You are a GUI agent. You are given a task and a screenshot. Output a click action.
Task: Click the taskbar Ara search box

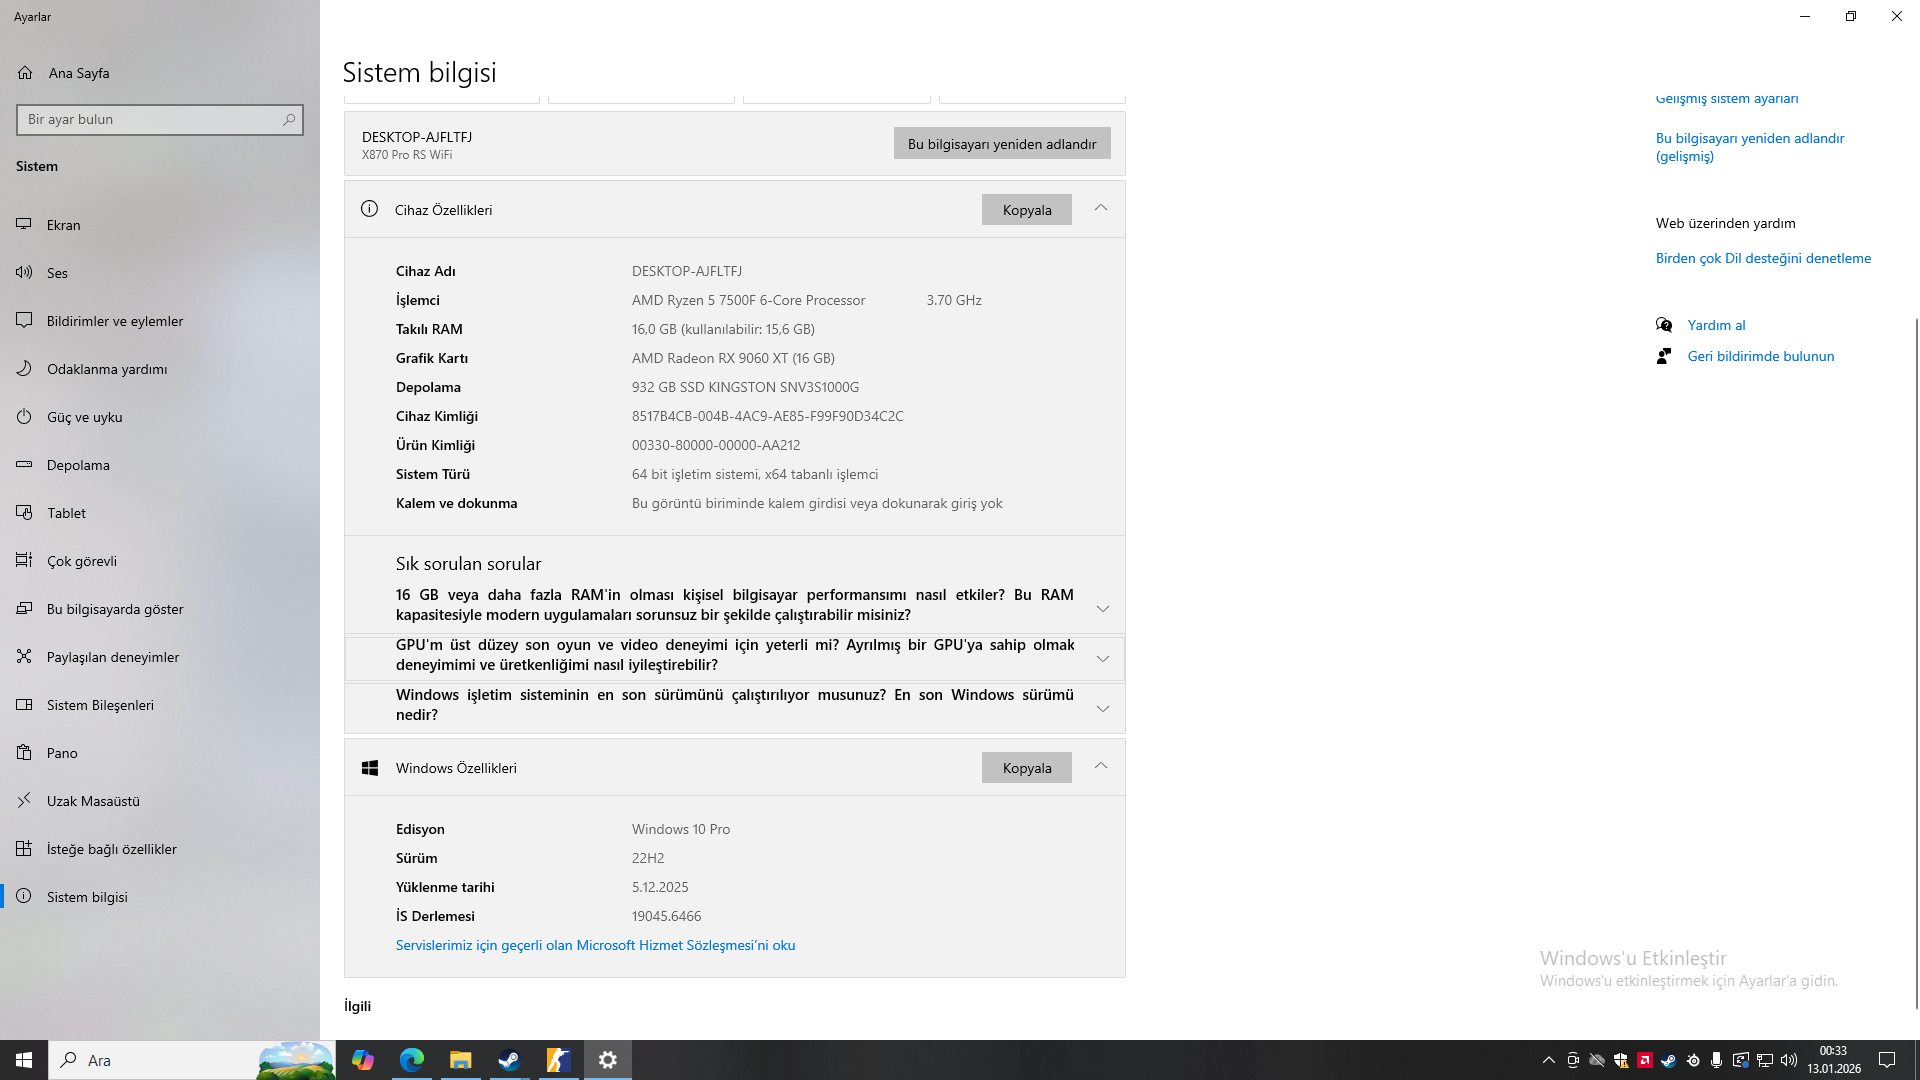192,1060
